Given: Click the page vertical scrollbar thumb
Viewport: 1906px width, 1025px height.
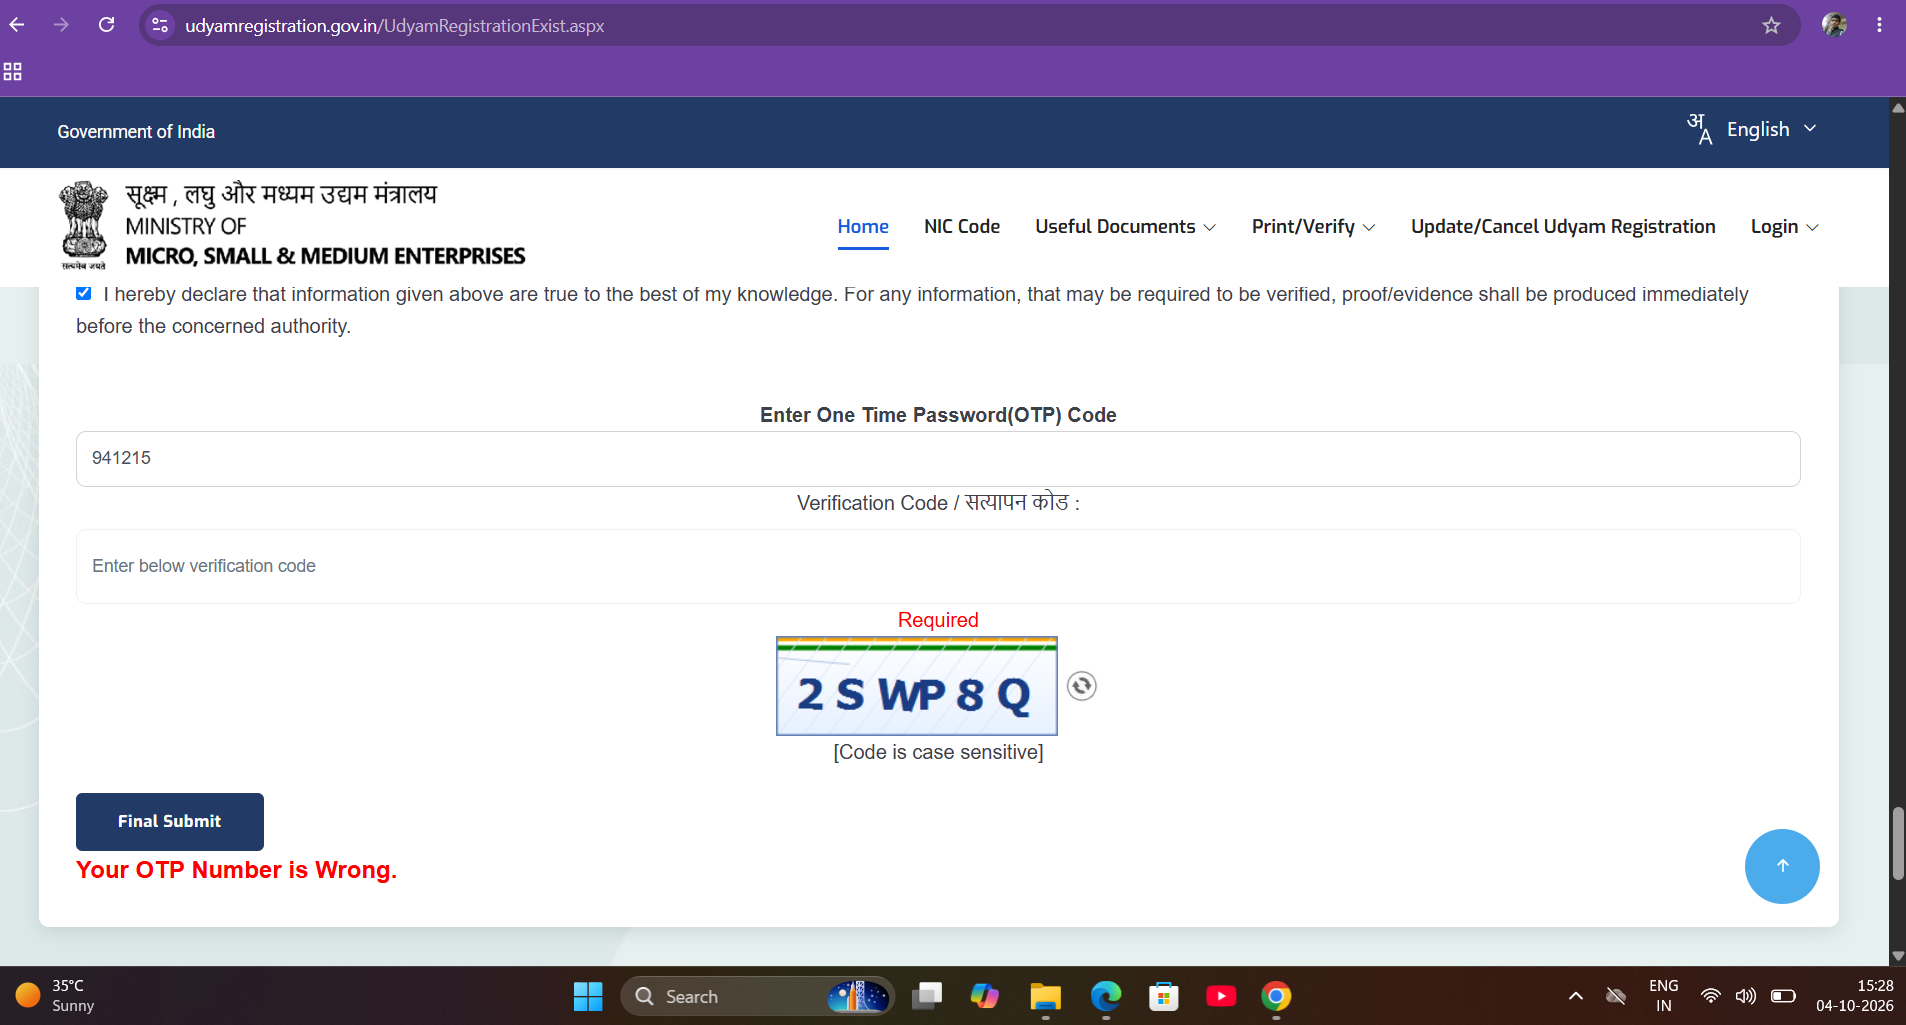Looking at the screenshot, I should tap(1897, 843).
